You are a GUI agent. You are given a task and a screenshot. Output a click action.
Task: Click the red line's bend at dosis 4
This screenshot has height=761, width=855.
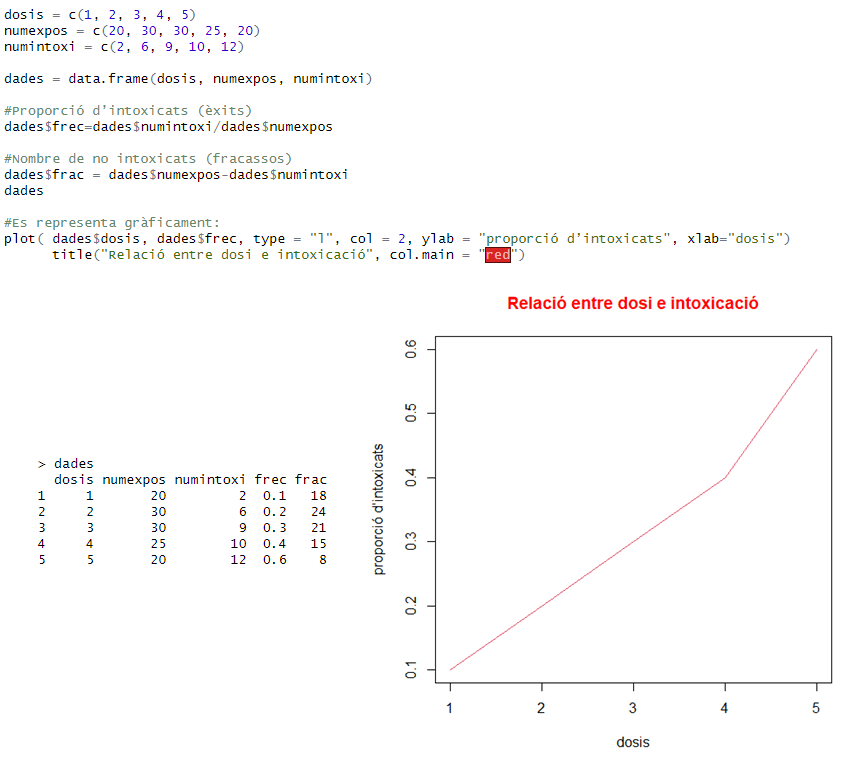tap(725, 478)
